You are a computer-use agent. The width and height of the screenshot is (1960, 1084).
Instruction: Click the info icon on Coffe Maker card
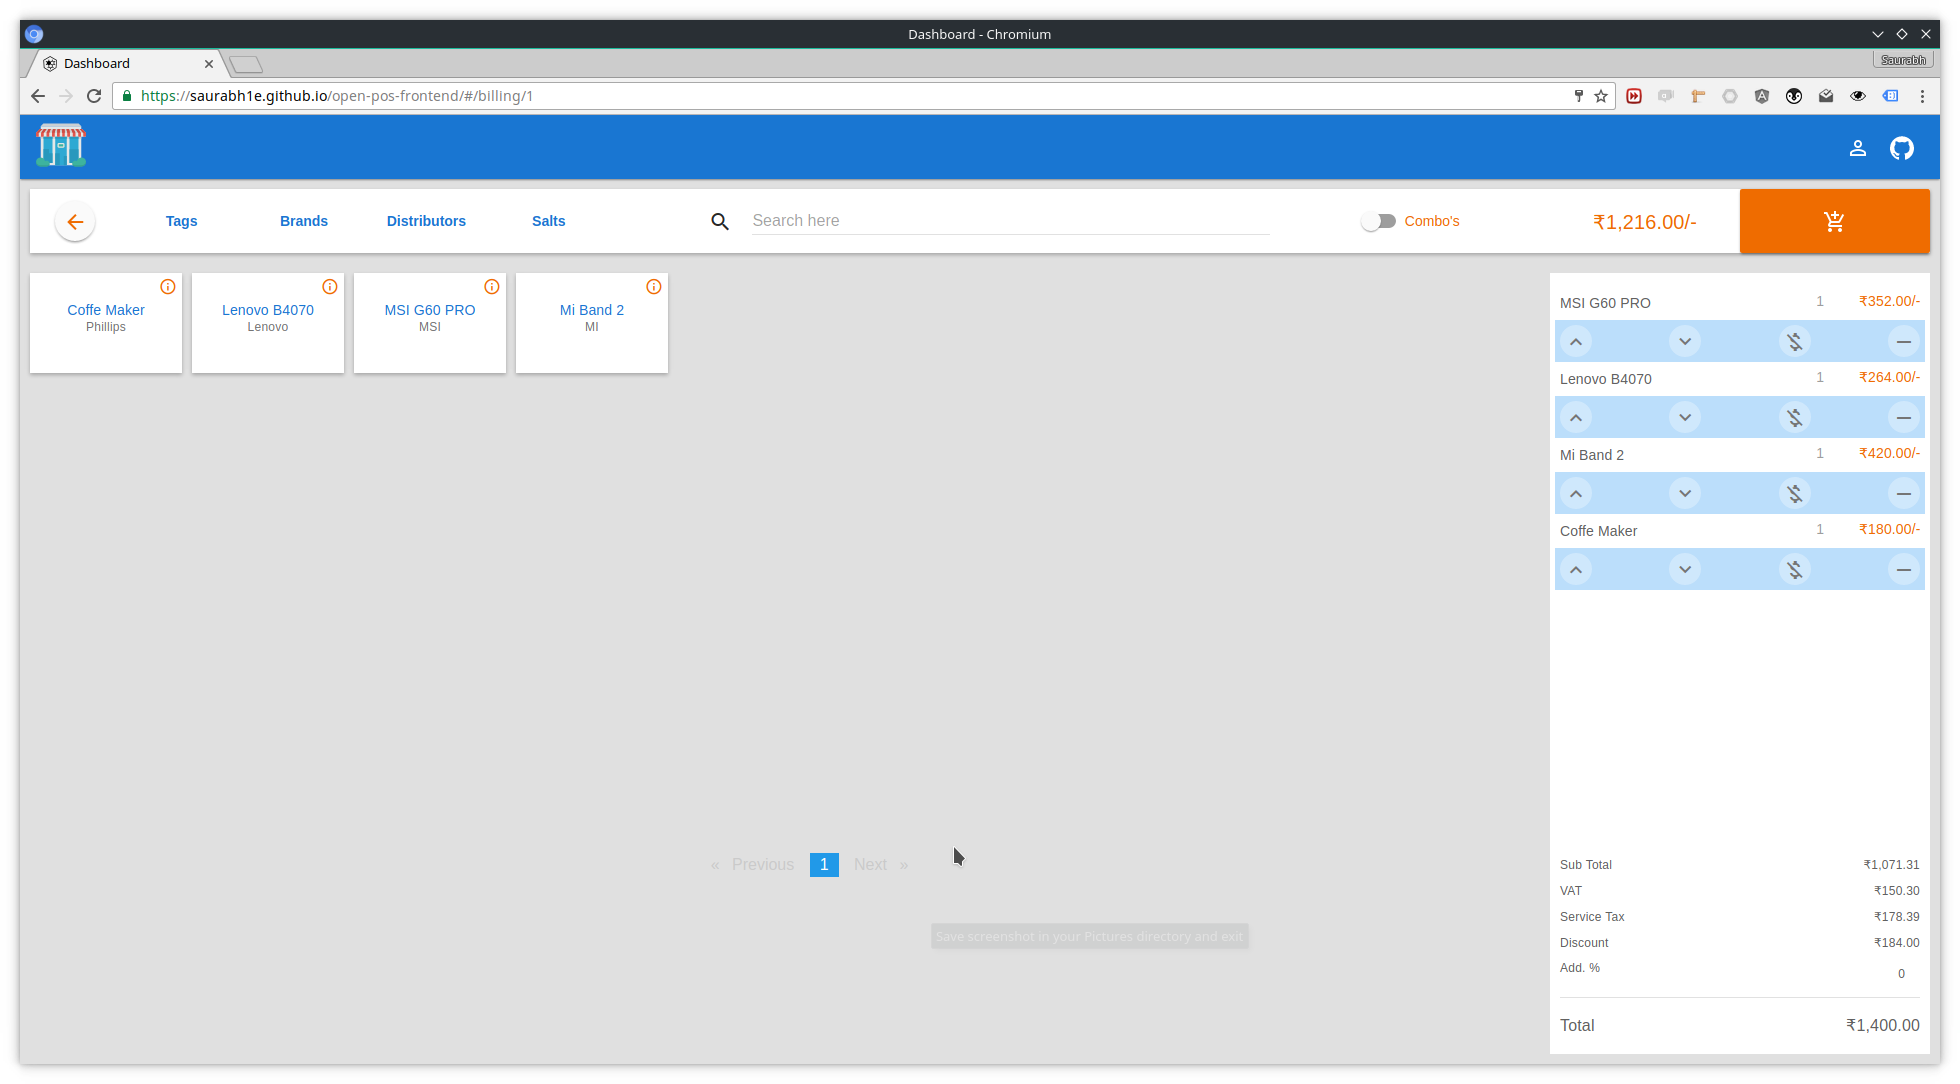(x=168, y=287)
